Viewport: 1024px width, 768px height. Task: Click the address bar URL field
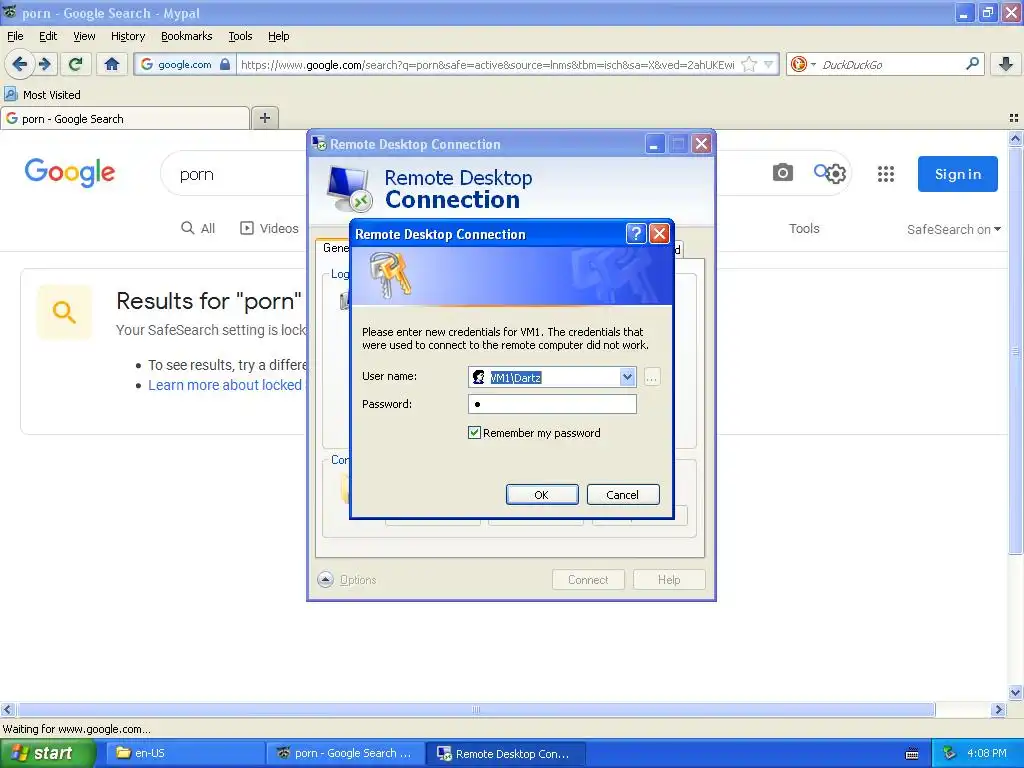tap(488, 64)
